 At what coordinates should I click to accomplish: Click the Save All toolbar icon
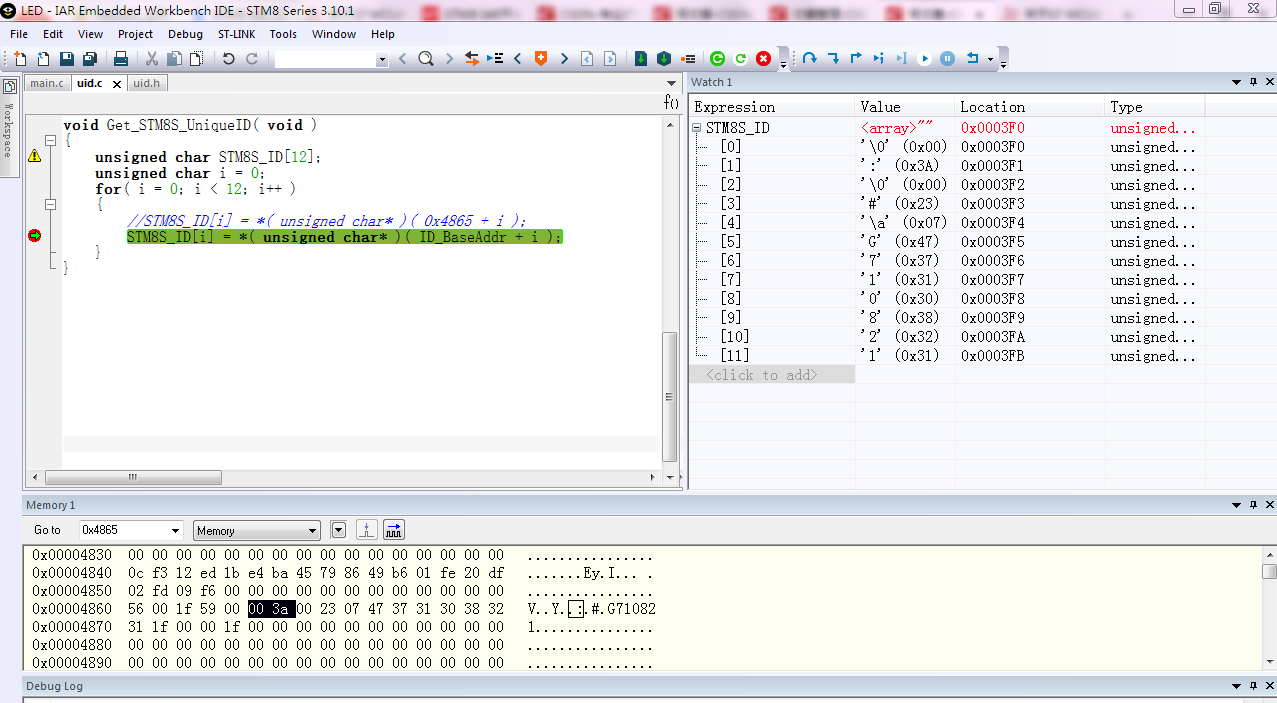89,59
